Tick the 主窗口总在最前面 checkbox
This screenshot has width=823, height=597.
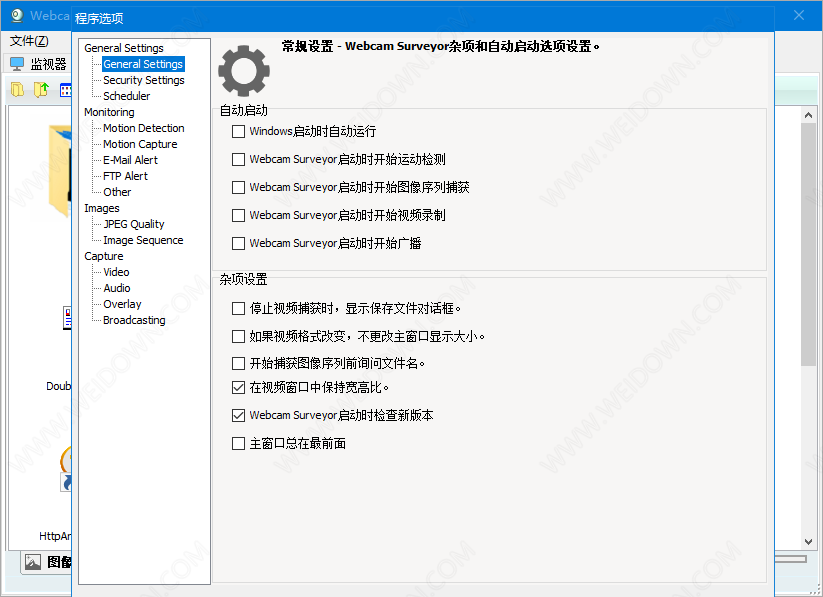tap(238, 443)
